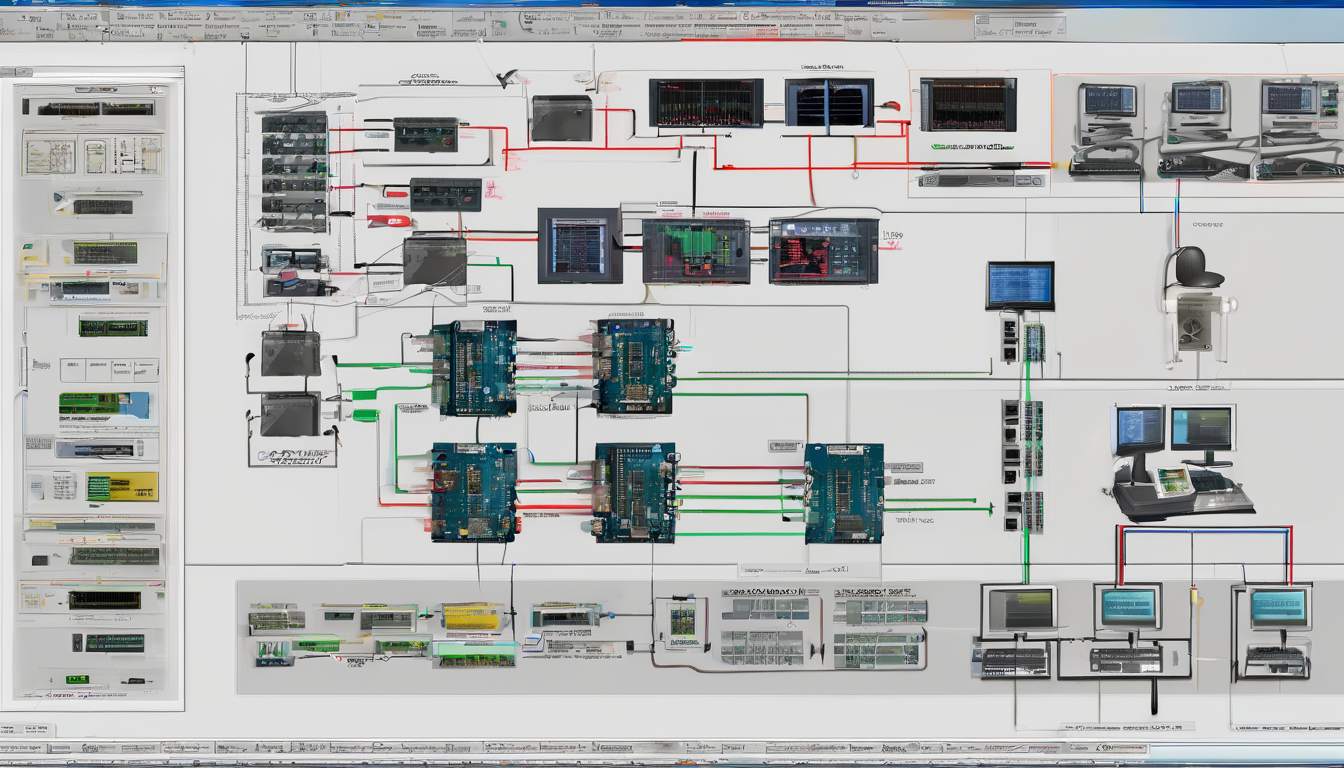Select the lower-middle circuit board beside it
The image size is (1344, 768).
click(x=635, y=493)
